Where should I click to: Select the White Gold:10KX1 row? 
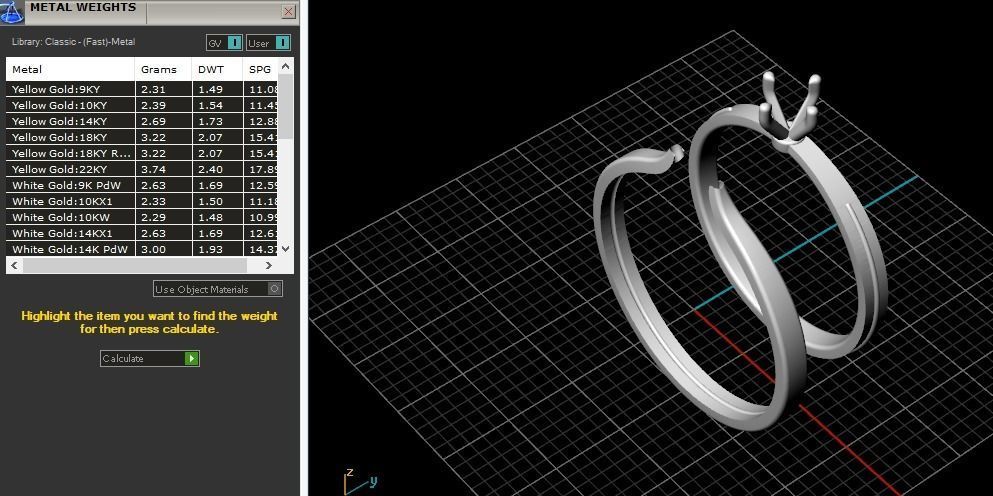click(142, 201)
